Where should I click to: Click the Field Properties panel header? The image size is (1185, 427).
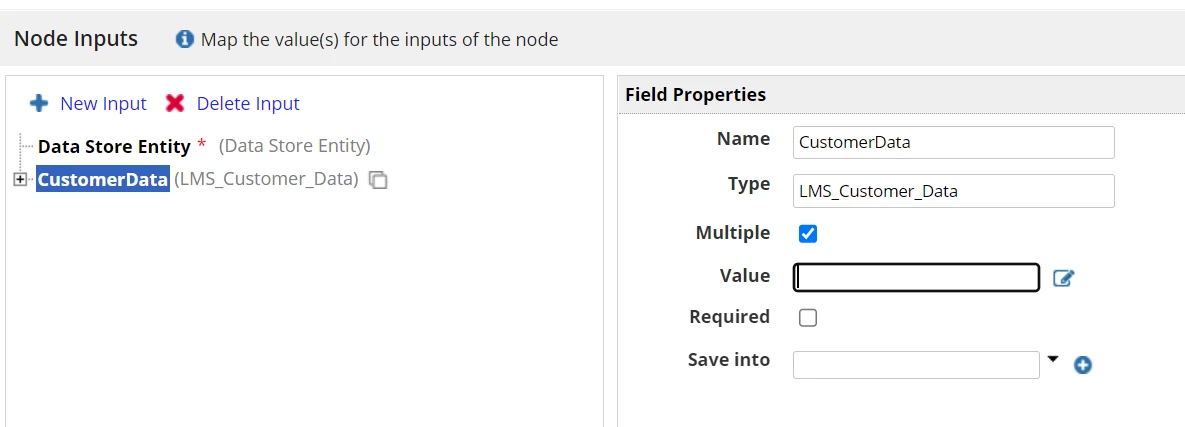(x=902, y=94)
